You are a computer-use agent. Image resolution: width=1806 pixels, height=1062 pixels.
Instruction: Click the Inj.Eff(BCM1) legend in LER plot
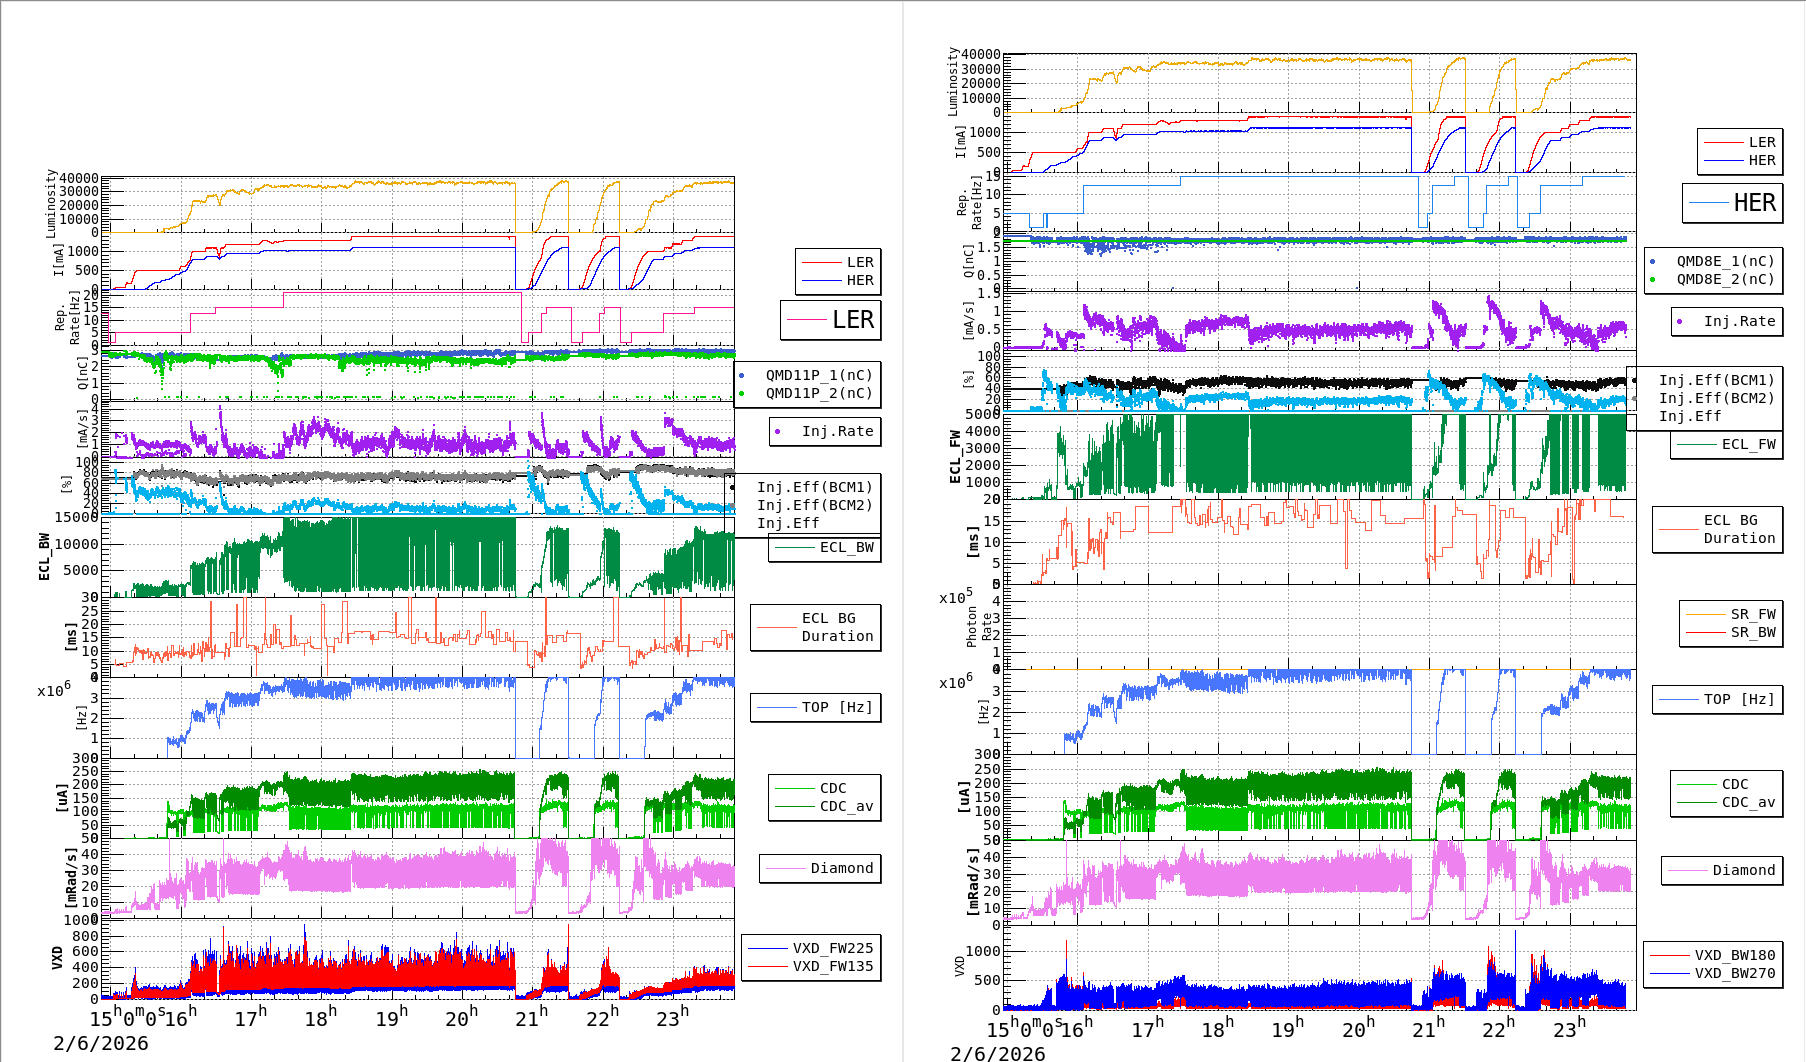click(813, 487)
